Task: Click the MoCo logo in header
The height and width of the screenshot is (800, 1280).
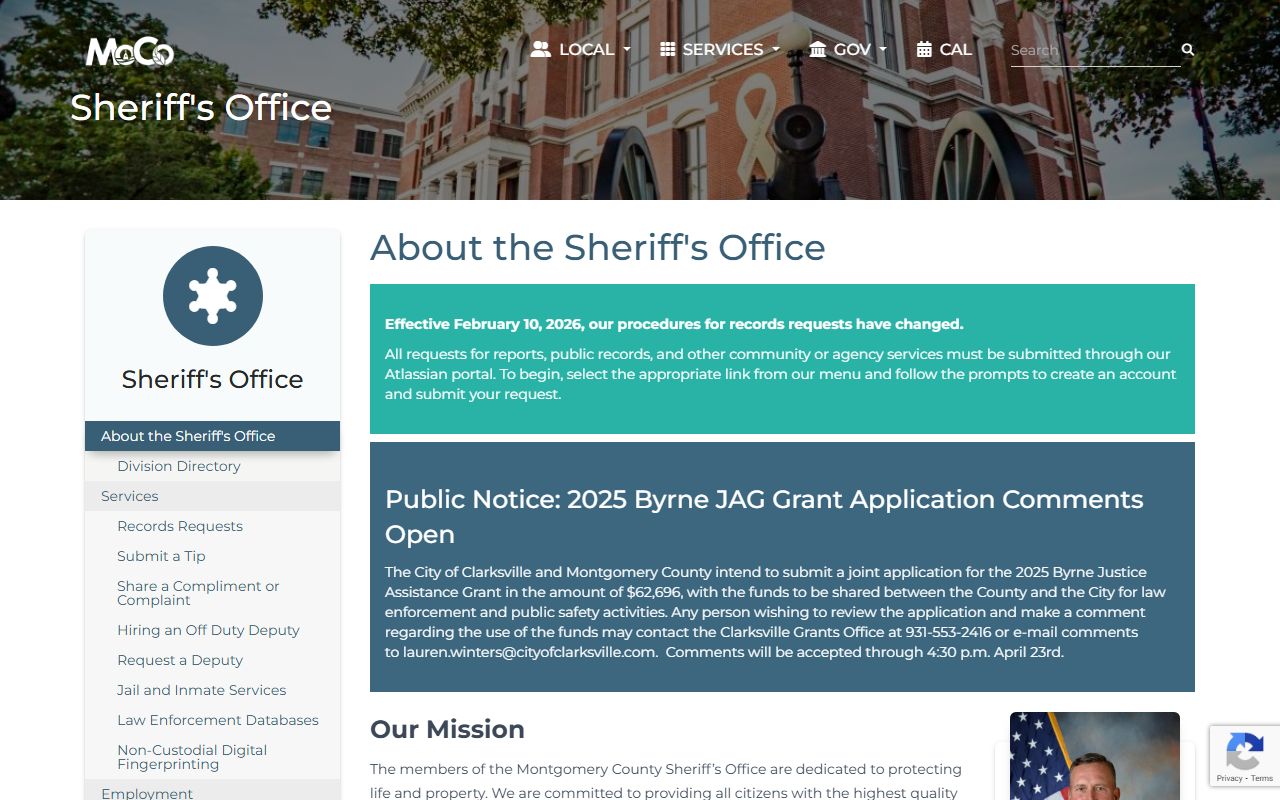Action: (130, 51)
